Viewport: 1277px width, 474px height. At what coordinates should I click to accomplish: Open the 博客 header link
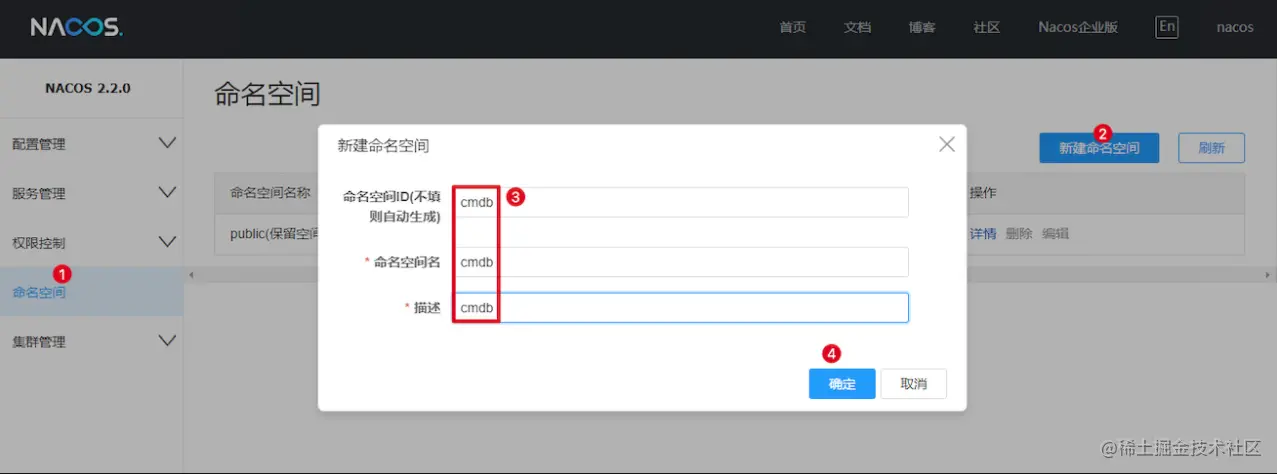coord(922,28)
